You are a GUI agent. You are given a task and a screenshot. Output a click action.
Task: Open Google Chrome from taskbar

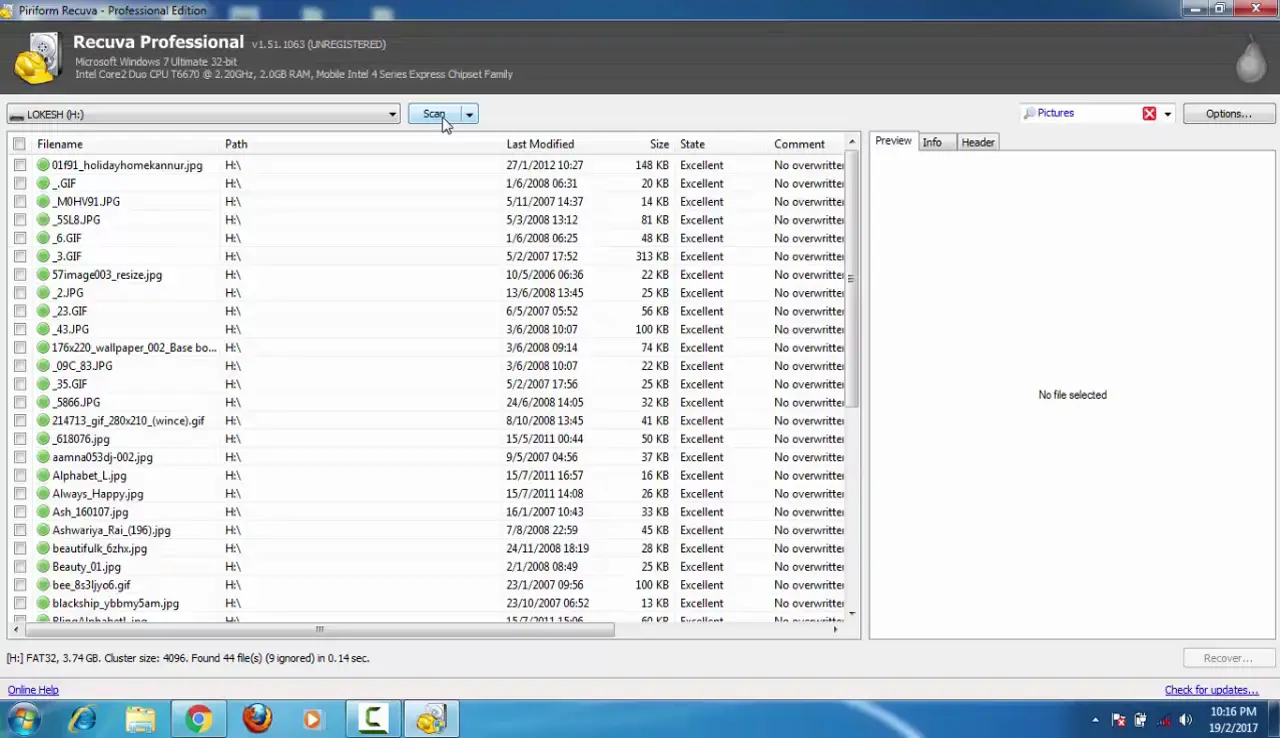[x=198, y=719]
